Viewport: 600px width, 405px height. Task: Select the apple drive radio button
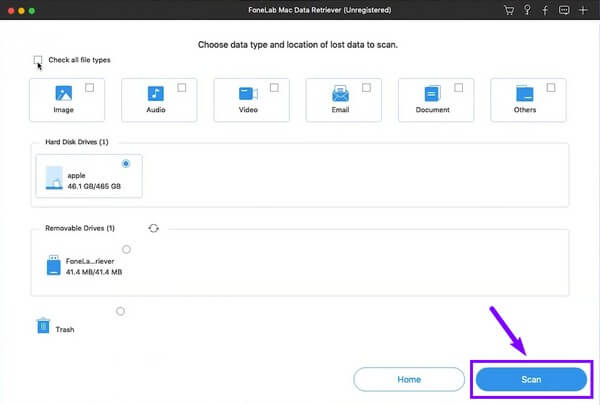[126, 163]
